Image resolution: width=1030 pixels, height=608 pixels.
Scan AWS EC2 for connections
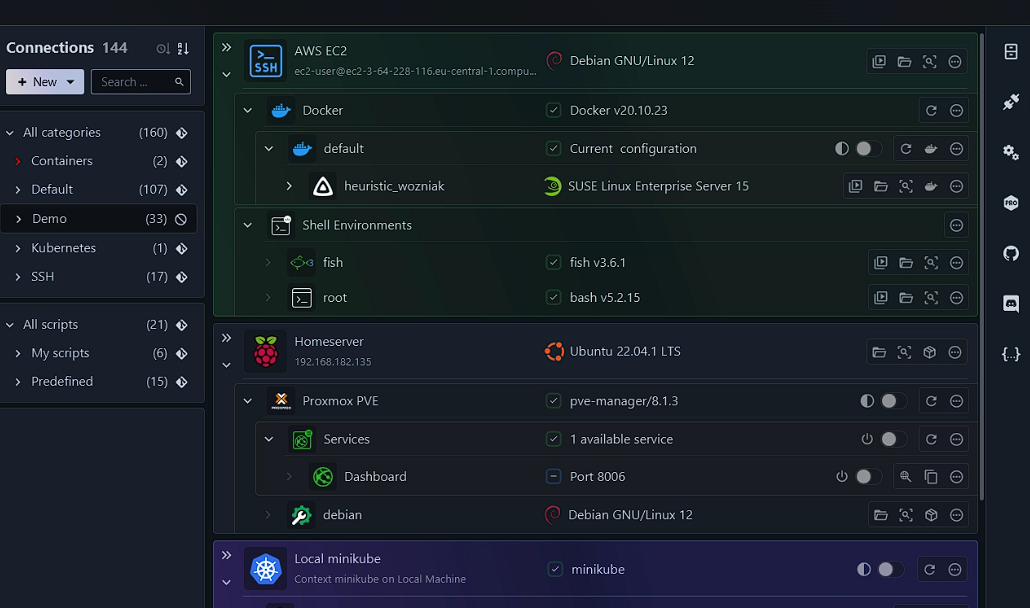click(929, 62)
